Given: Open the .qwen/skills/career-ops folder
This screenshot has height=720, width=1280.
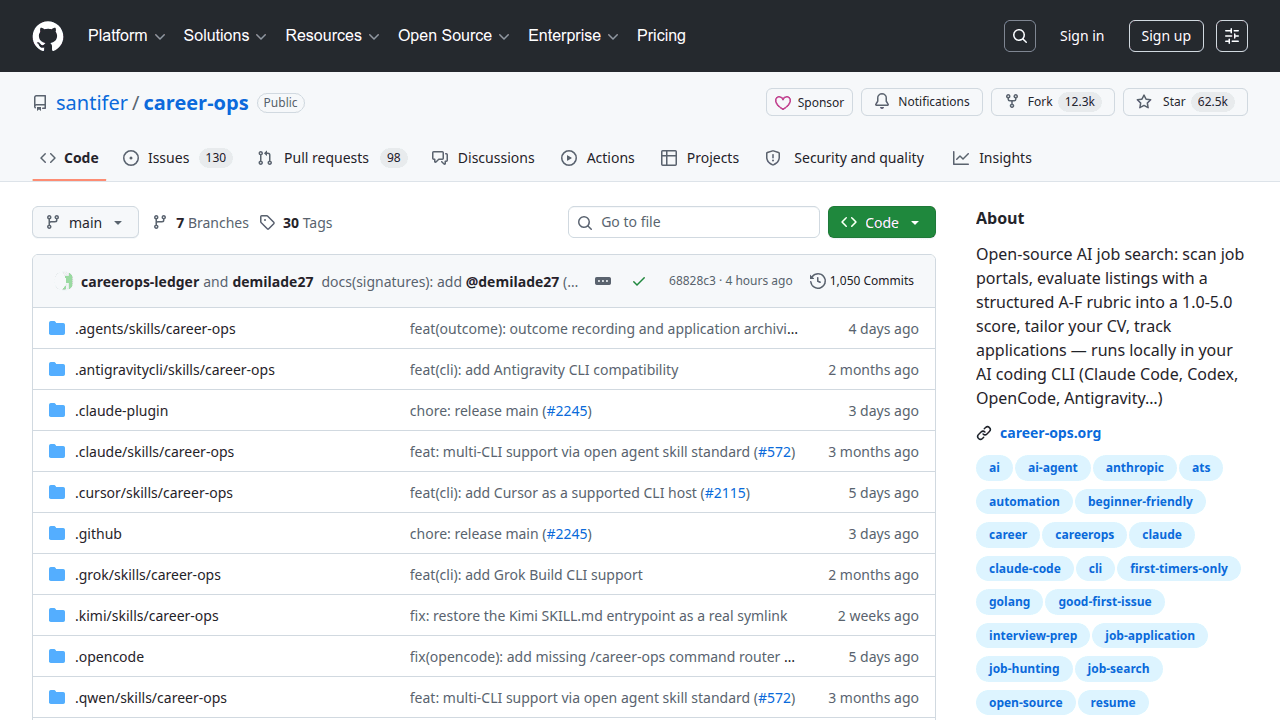Looking at the screenshot, I should pyautogui.click(x=151, y=698).
